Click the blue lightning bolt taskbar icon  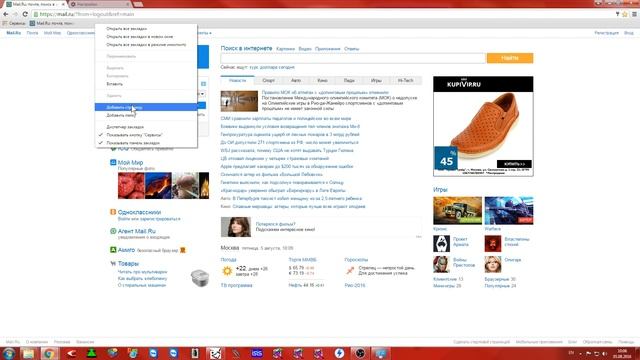pos(339,353)
